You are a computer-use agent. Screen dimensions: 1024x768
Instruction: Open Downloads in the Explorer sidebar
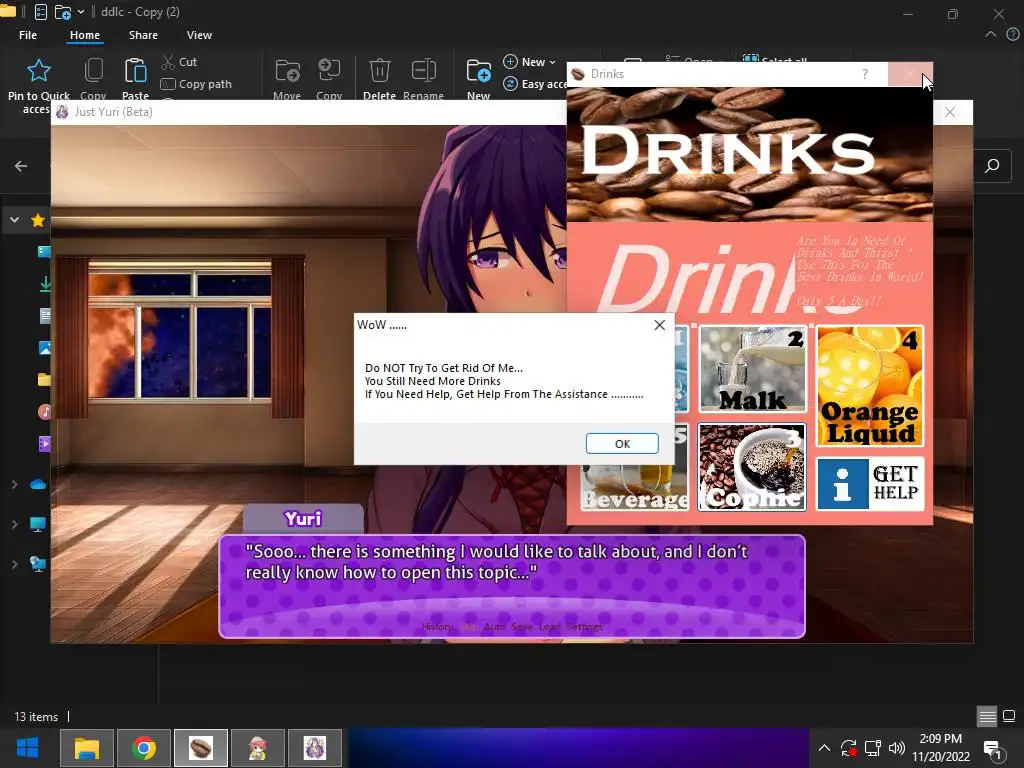click(x=45, y=283)
